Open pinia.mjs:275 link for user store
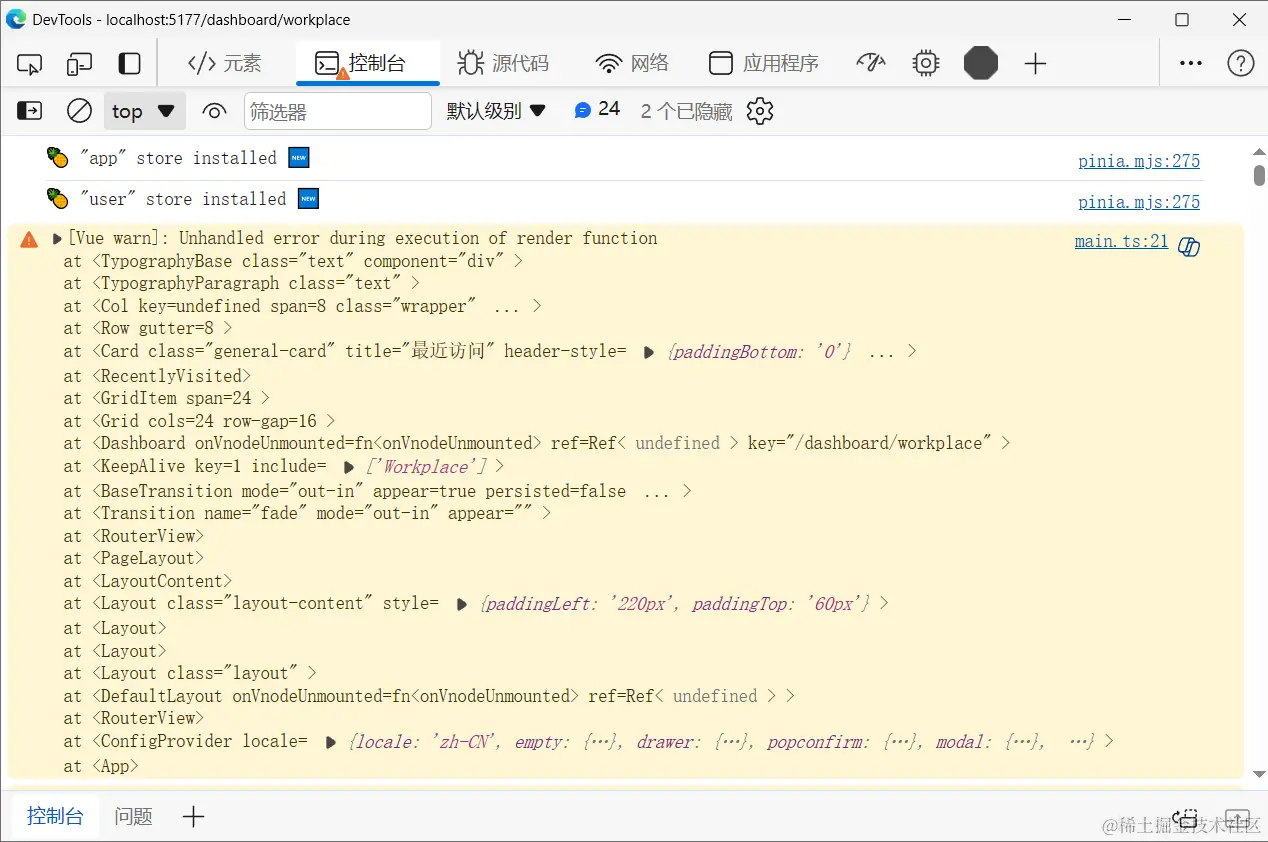This screenshot has height=842, width=1268. tap(1139, 202)
